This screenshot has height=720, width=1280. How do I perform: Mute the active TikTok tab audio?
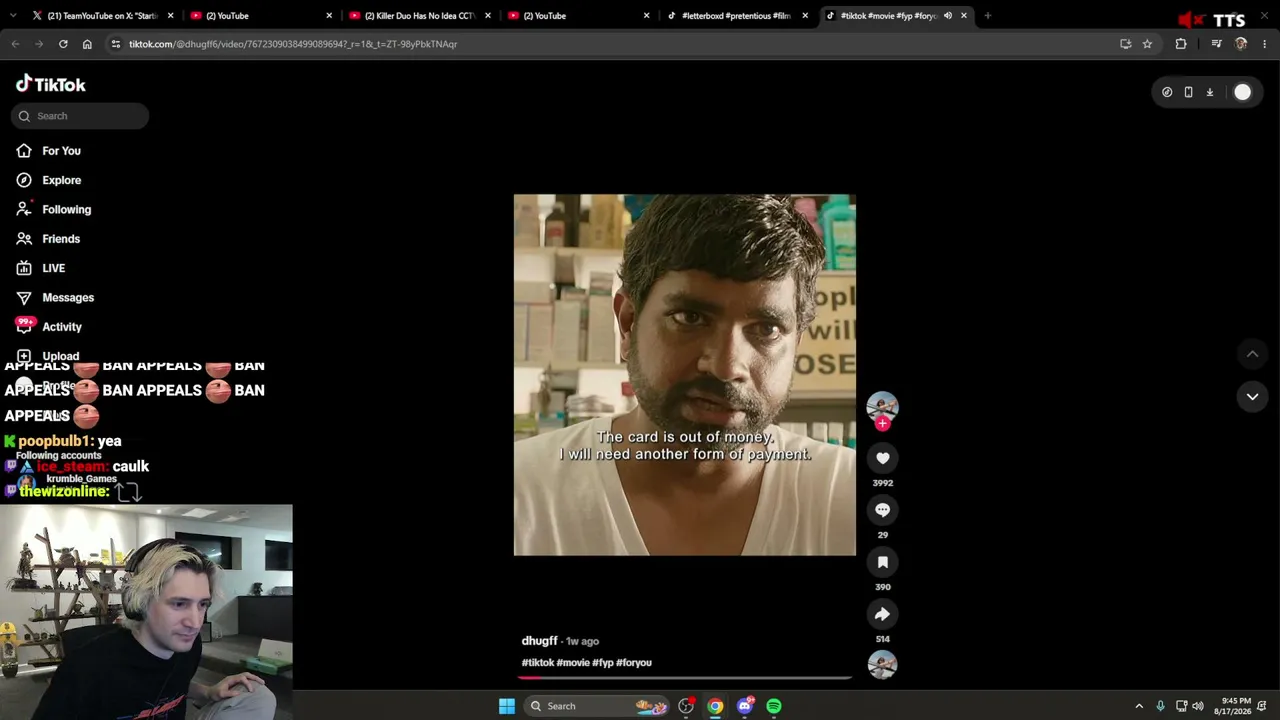point(948,16)
